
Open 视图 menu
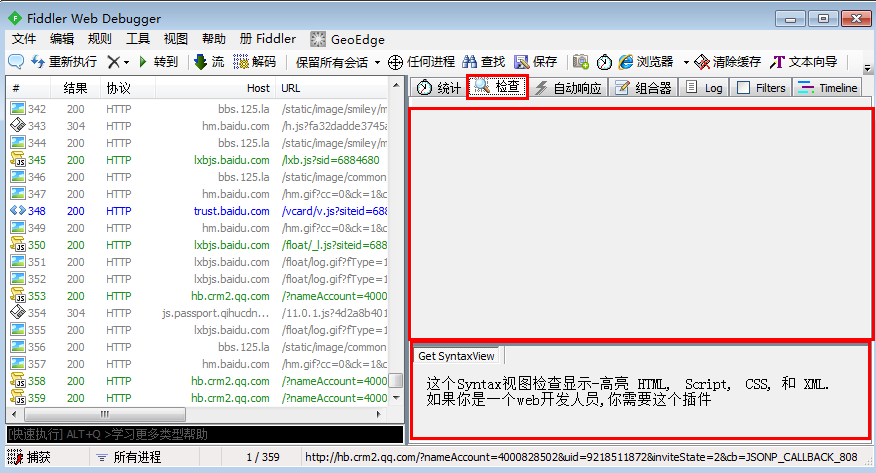coord(175,39)
